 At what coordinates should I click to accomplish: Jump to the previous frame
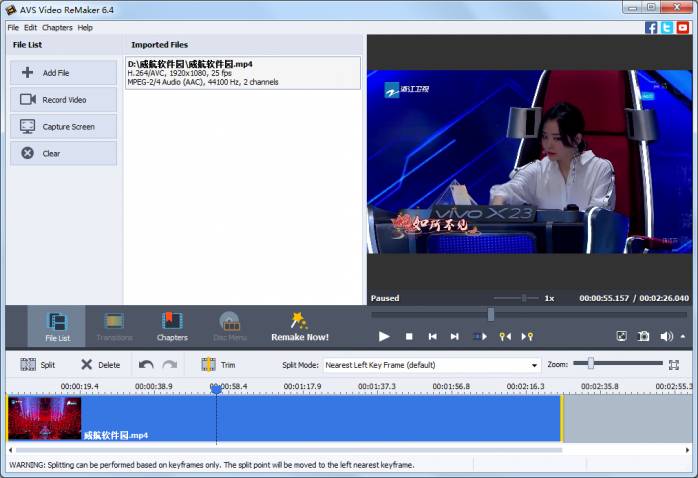(432, 337)
